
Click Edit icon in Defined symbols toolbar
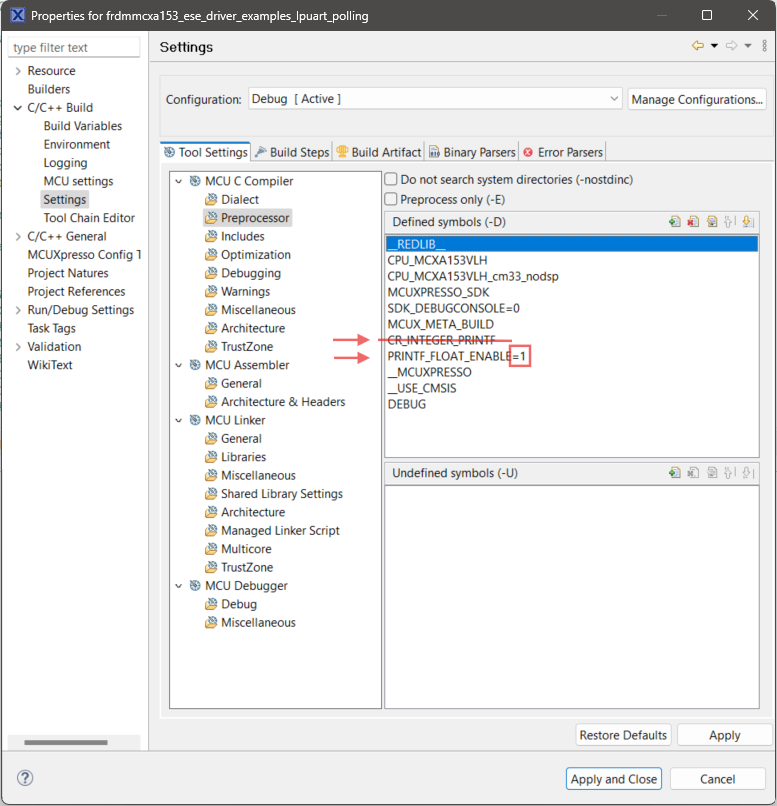712,222
